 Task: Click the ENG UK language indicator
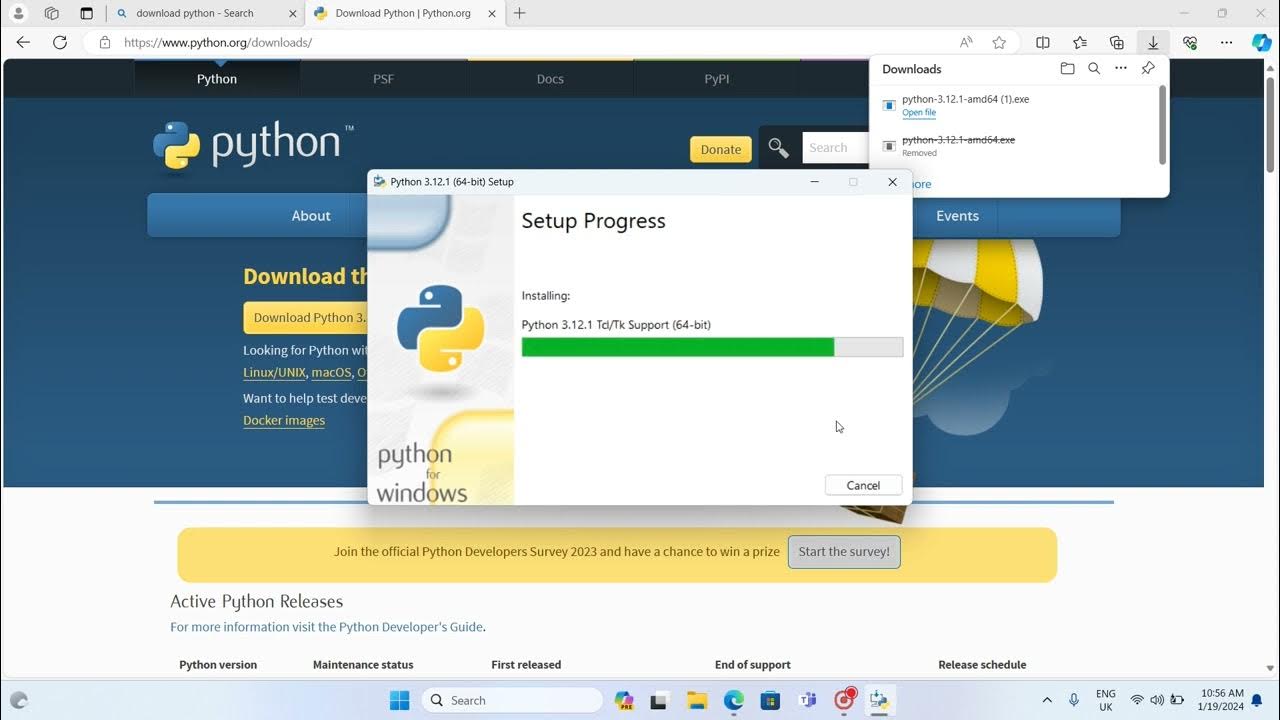pos(1105,700)
